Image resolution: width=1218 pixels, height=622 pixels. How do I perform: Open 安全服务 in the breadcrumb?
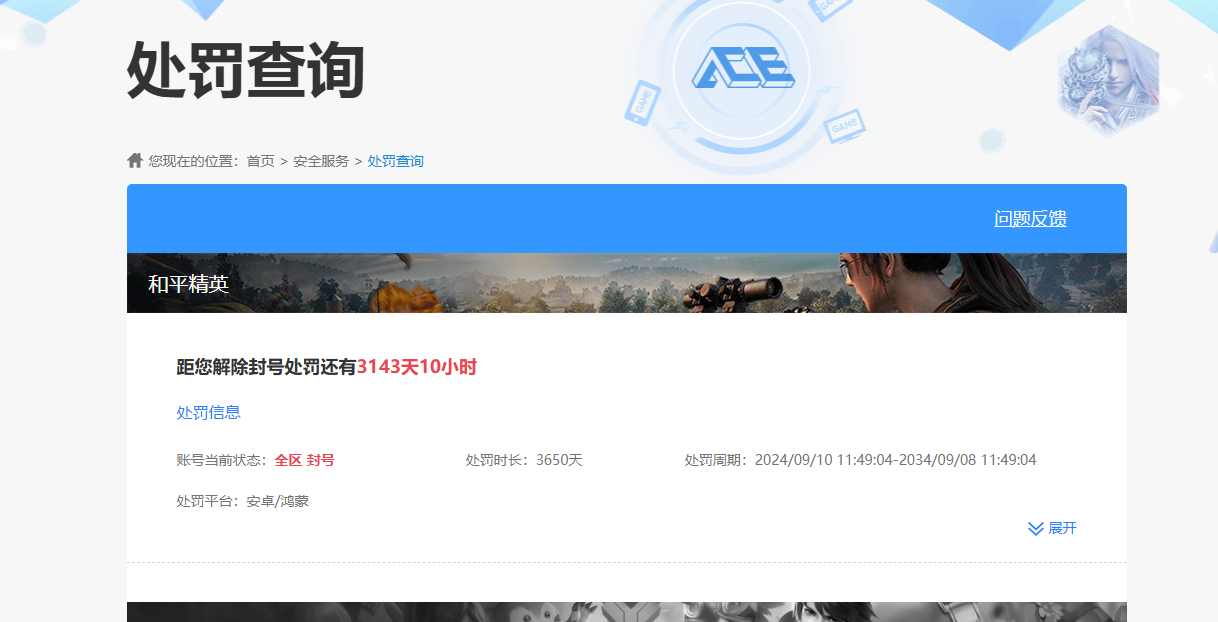tap(321, 161)
